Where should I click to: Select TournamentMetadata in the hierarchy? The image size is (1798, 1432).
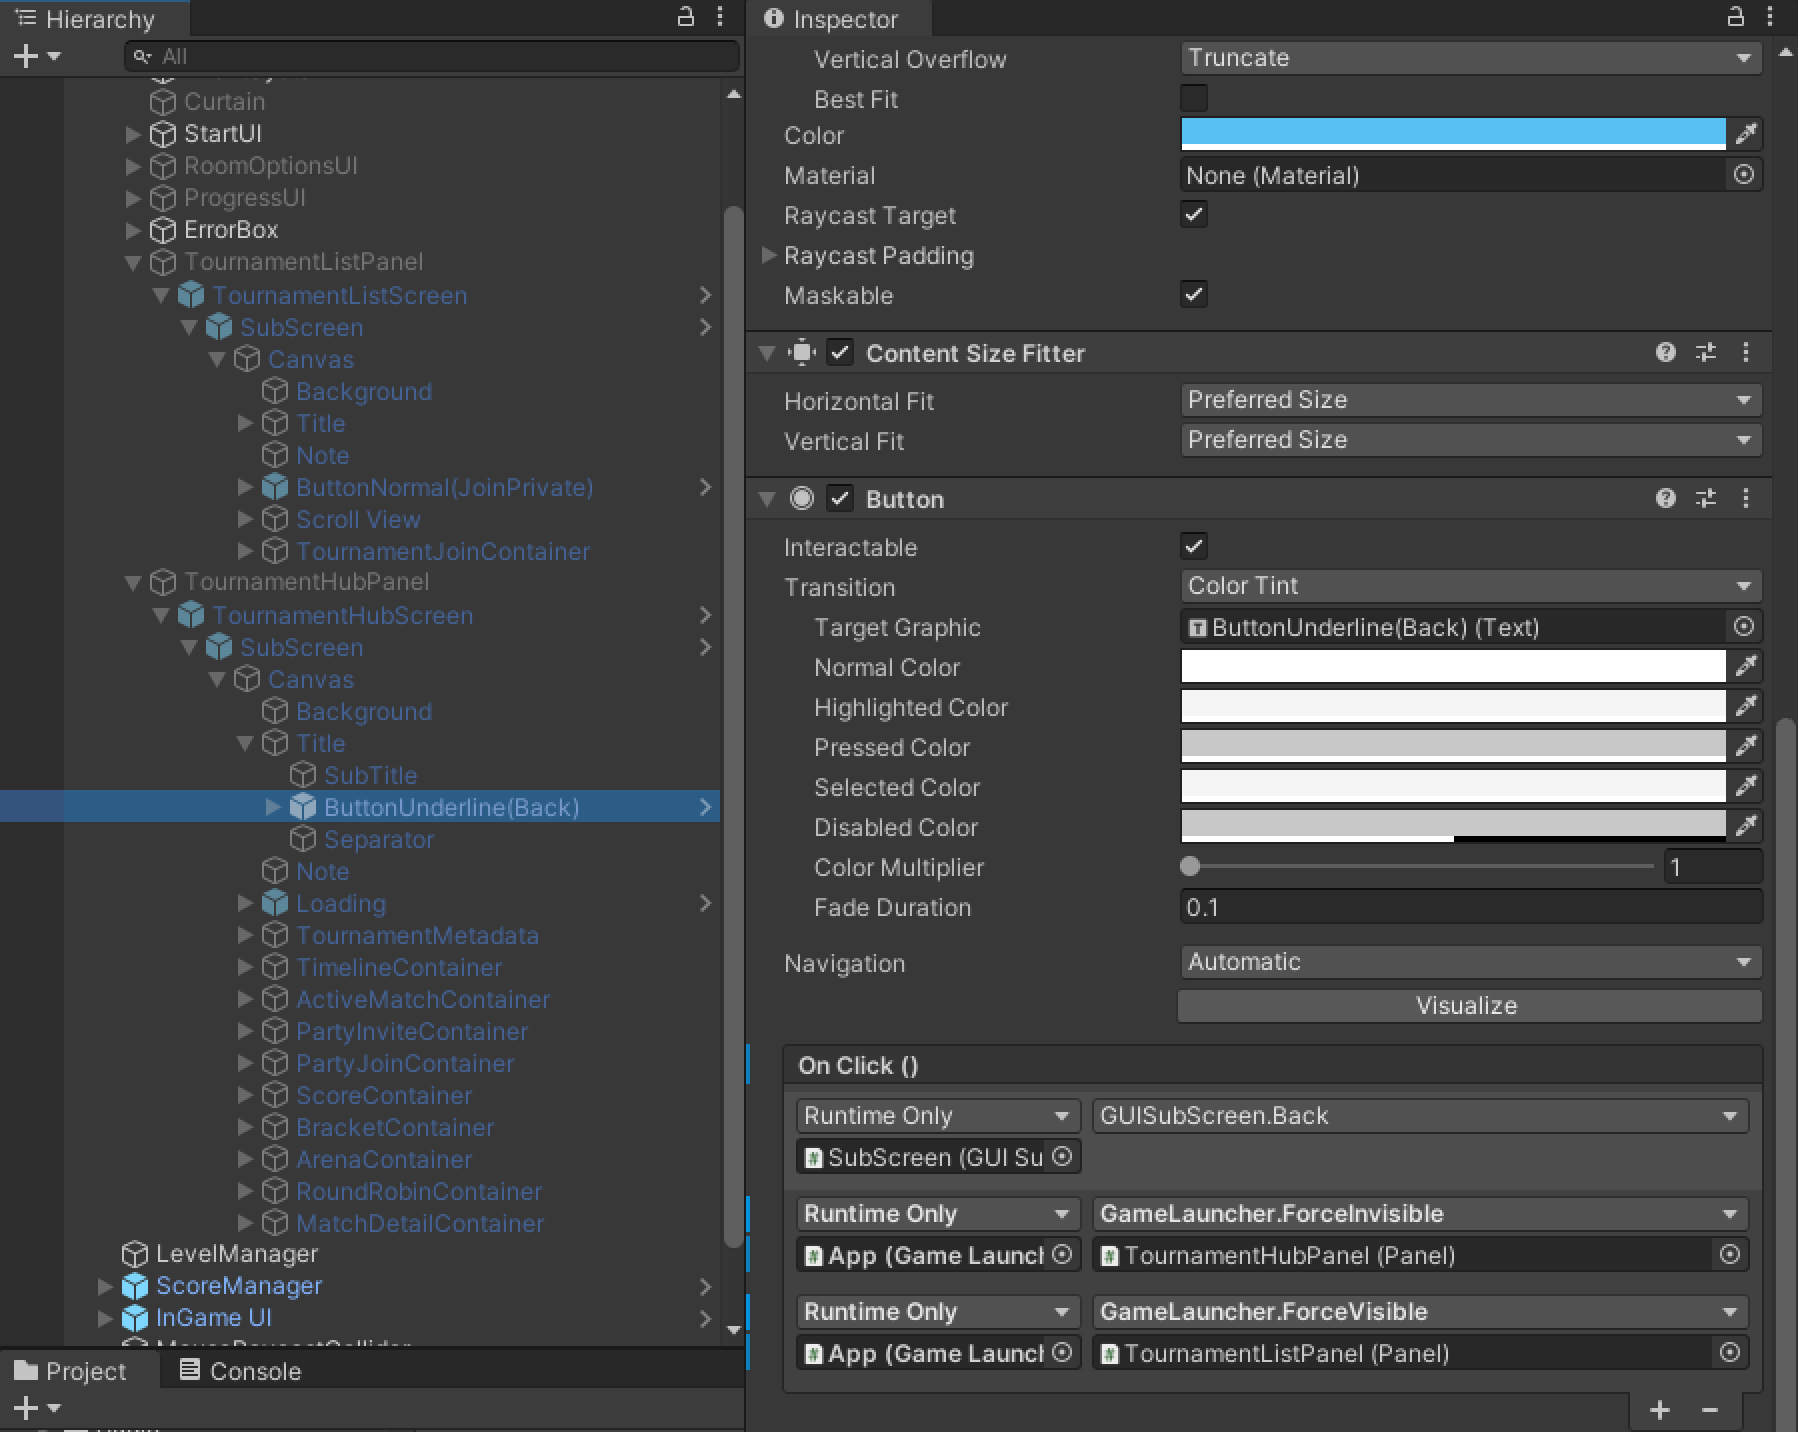point(417,936)
